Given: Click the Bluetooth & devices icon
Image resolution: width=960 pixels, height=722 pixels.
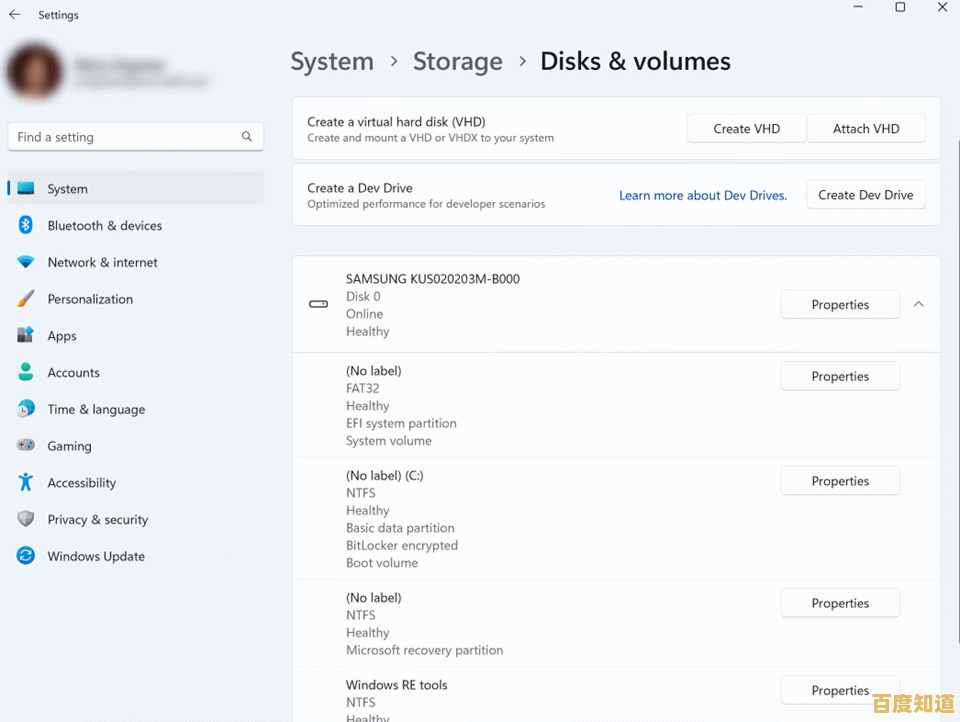Looking at the screenshot, I should 26,225.
